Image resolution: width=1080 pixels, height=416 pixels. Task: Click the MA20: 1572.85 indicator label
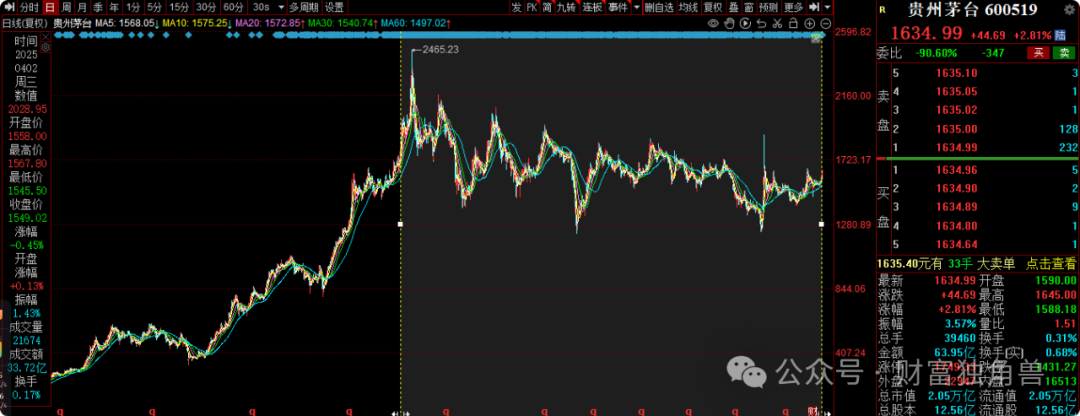[270, 23]
